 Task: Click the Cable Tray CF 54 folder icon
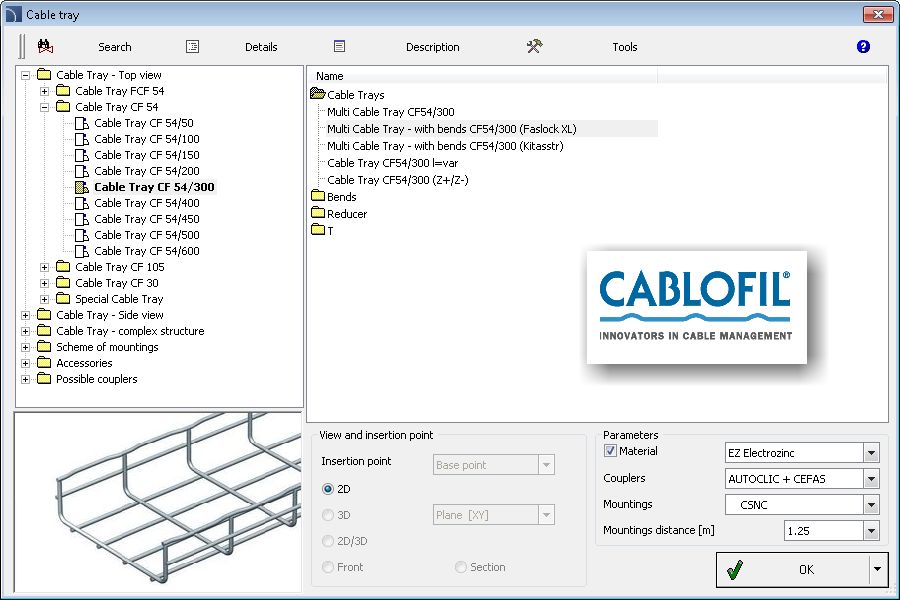pyautogui.click(x=63, y=107)
